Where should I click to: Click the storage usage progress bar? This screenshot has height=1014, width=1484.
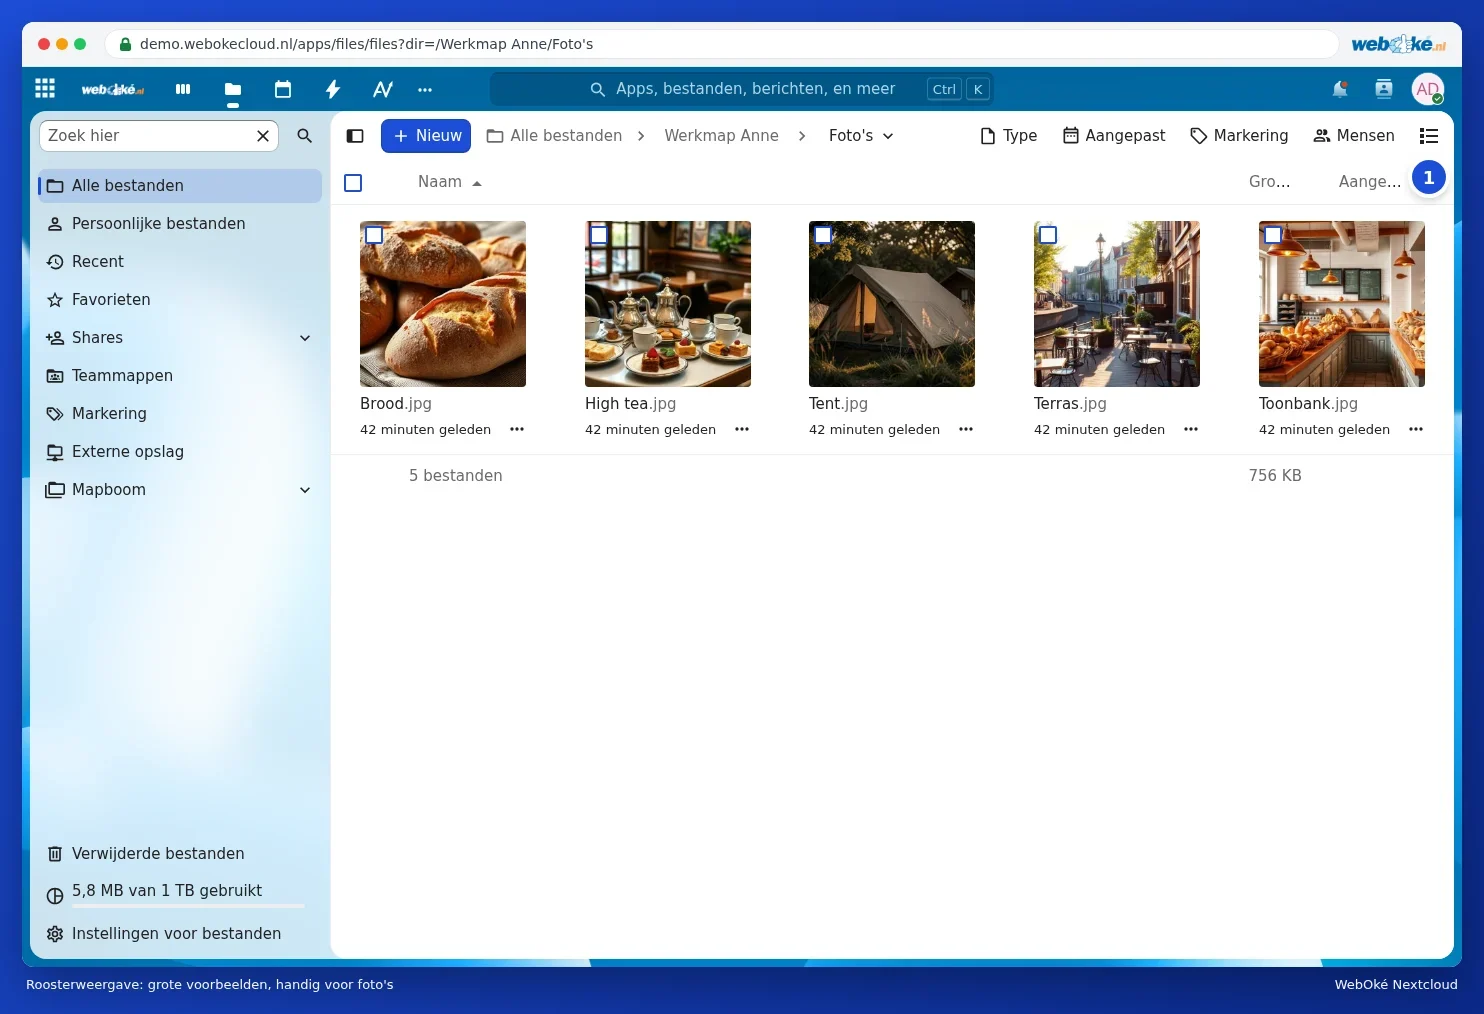click(x=188, y=906)
